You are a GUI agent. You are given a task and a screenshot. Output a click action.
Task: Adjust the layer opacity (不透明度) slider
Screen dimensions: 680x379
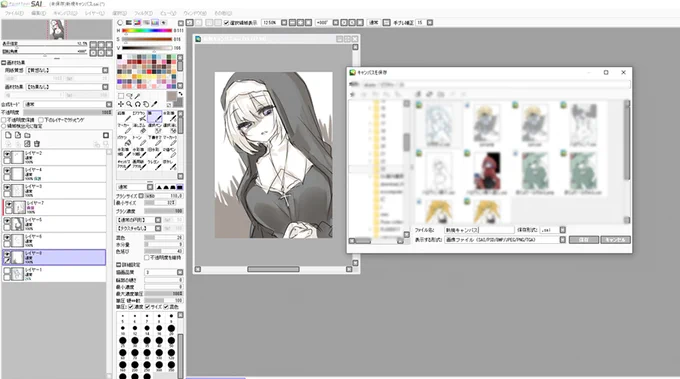[67, 112]
